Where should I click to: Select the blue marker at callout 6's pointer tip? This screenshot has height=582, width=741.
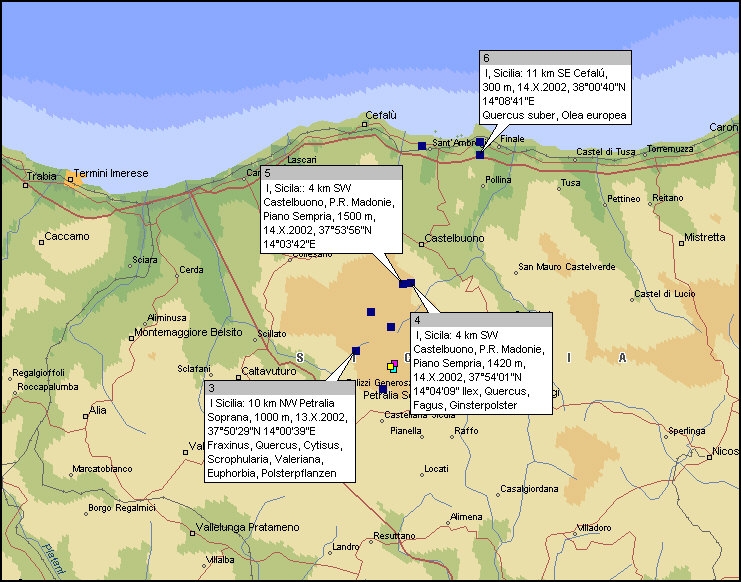point(480,154)
